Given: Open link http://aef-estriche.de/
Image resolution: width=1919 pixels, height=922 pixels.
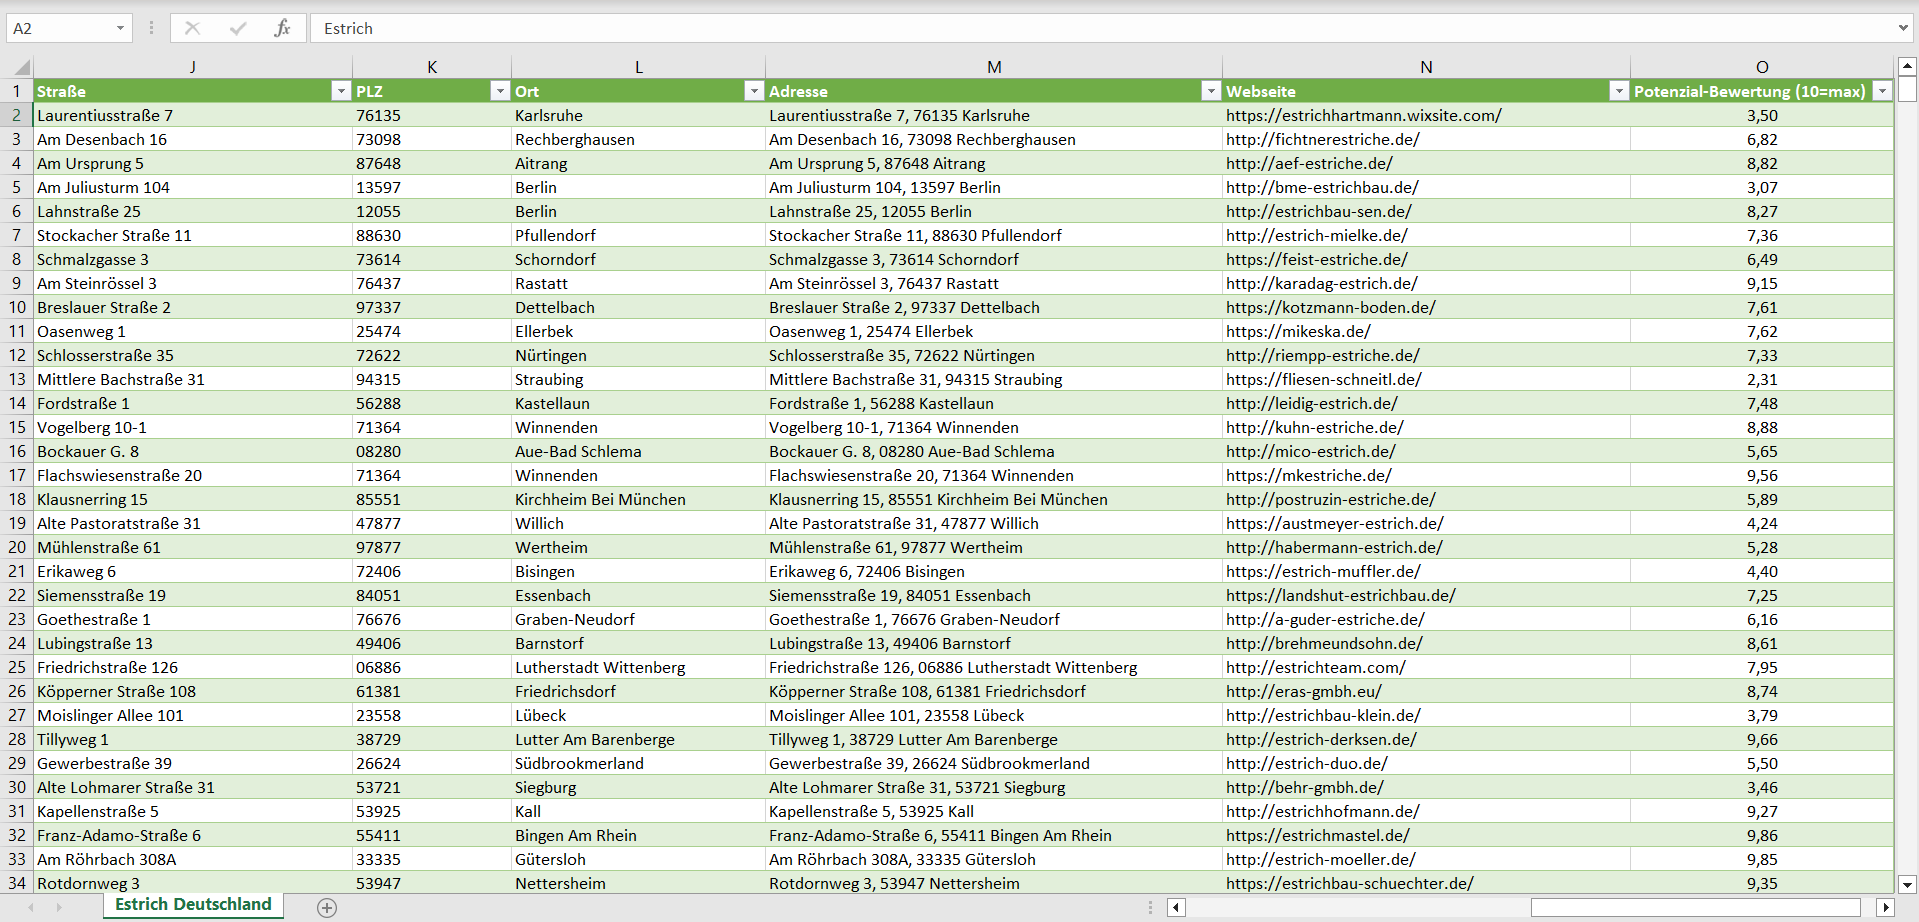Looking at the screenshot, I should pos(1309,163).
